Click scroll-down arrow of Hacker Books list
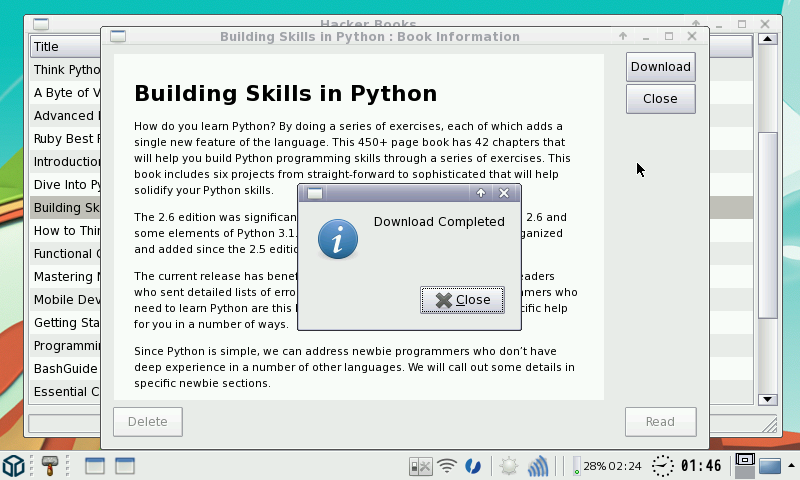 pyautogui.click(x=767, y=399)
